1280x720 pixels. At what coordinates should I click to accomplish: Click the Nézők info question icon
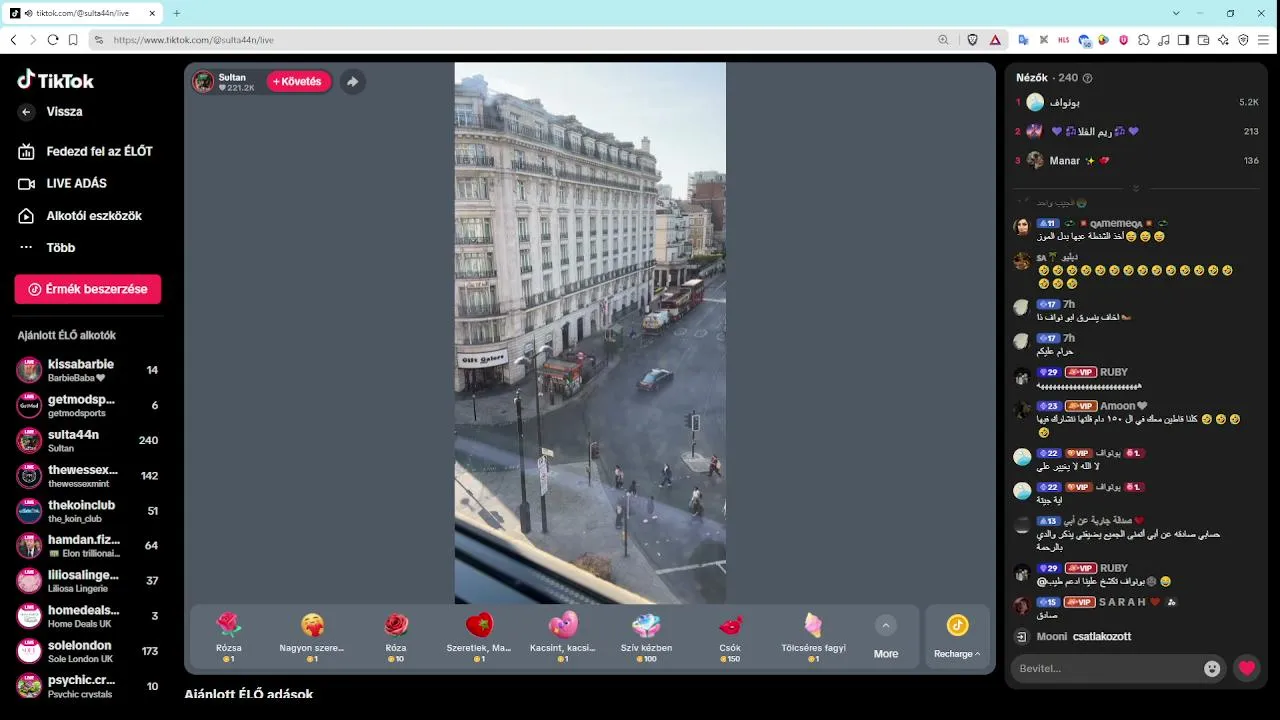click(x=1088, y=78)
